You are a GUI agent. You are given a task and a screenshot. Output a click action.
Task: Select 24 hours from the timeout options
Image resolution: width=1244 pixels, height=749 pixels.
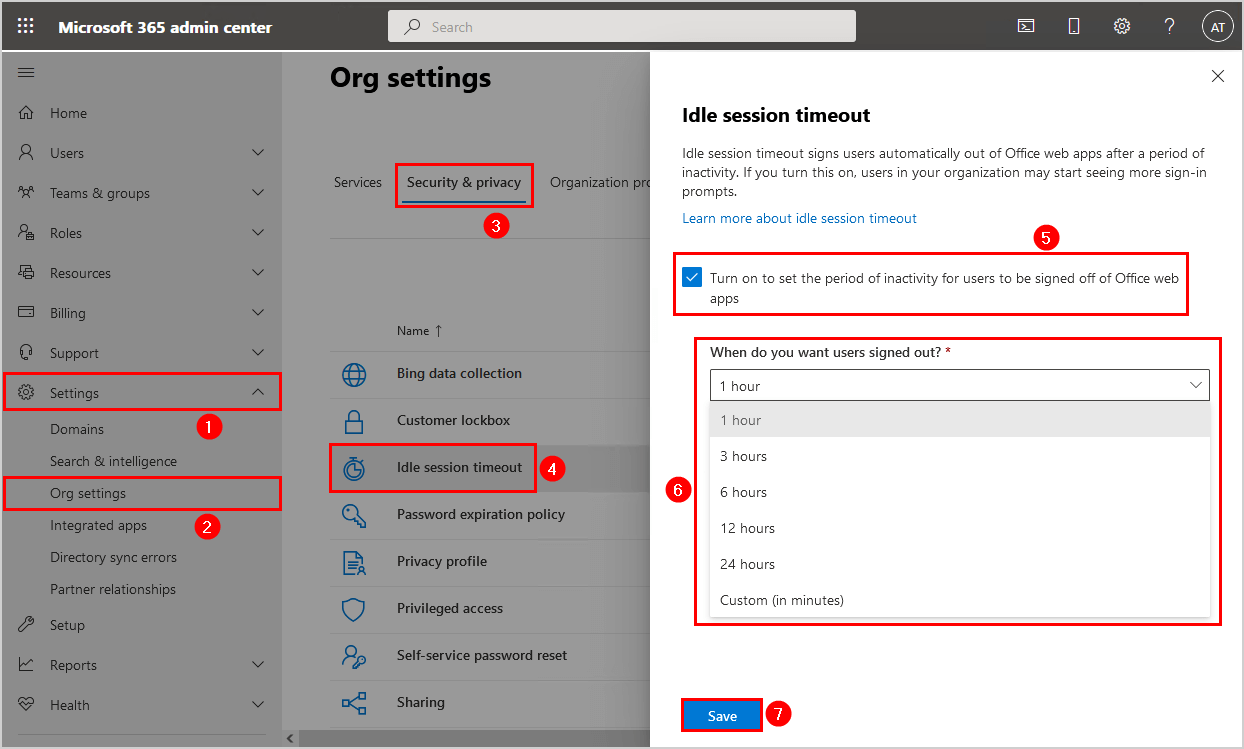[x=747, y=563]
